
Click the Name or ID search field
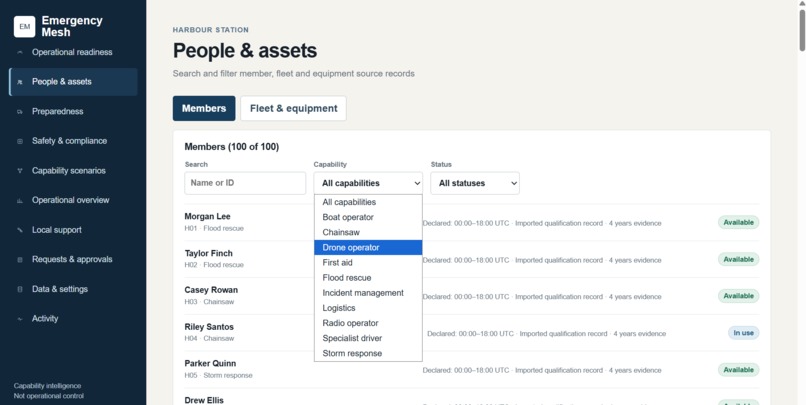[245, 183]
